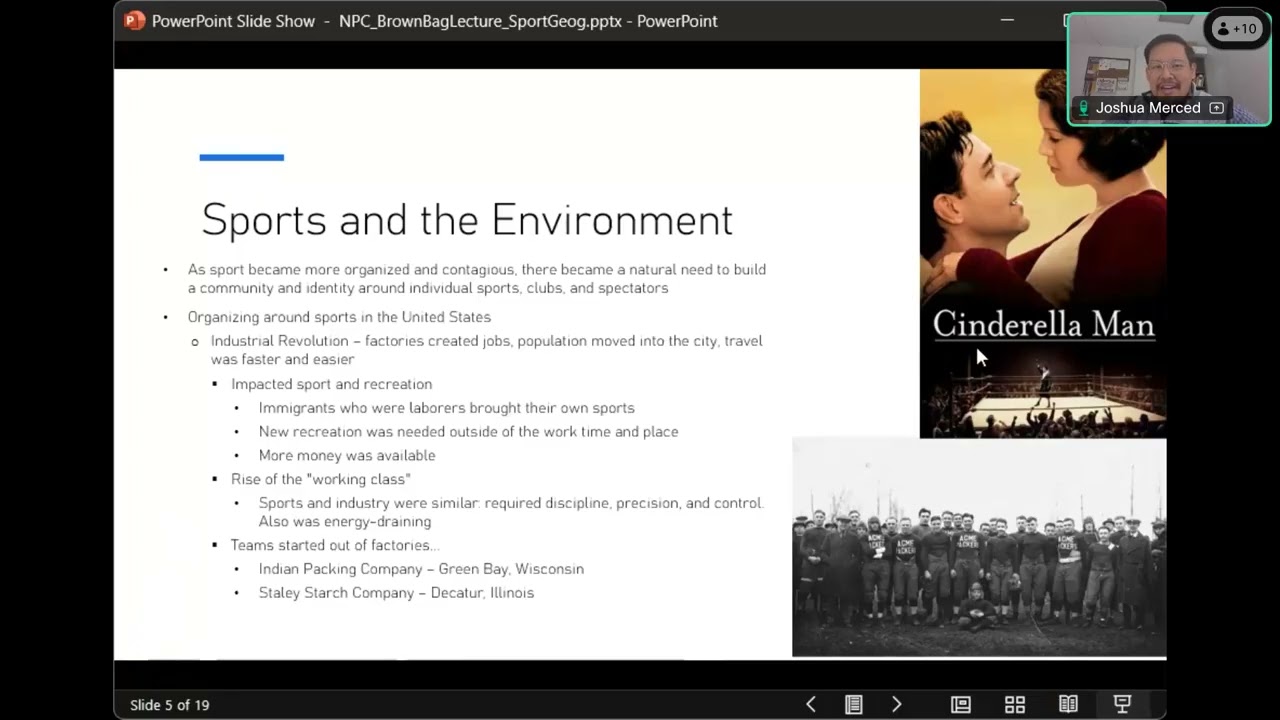Click the Acme Packers team photo
Screen dimensions: 1280x720
(x=979, y=547)
